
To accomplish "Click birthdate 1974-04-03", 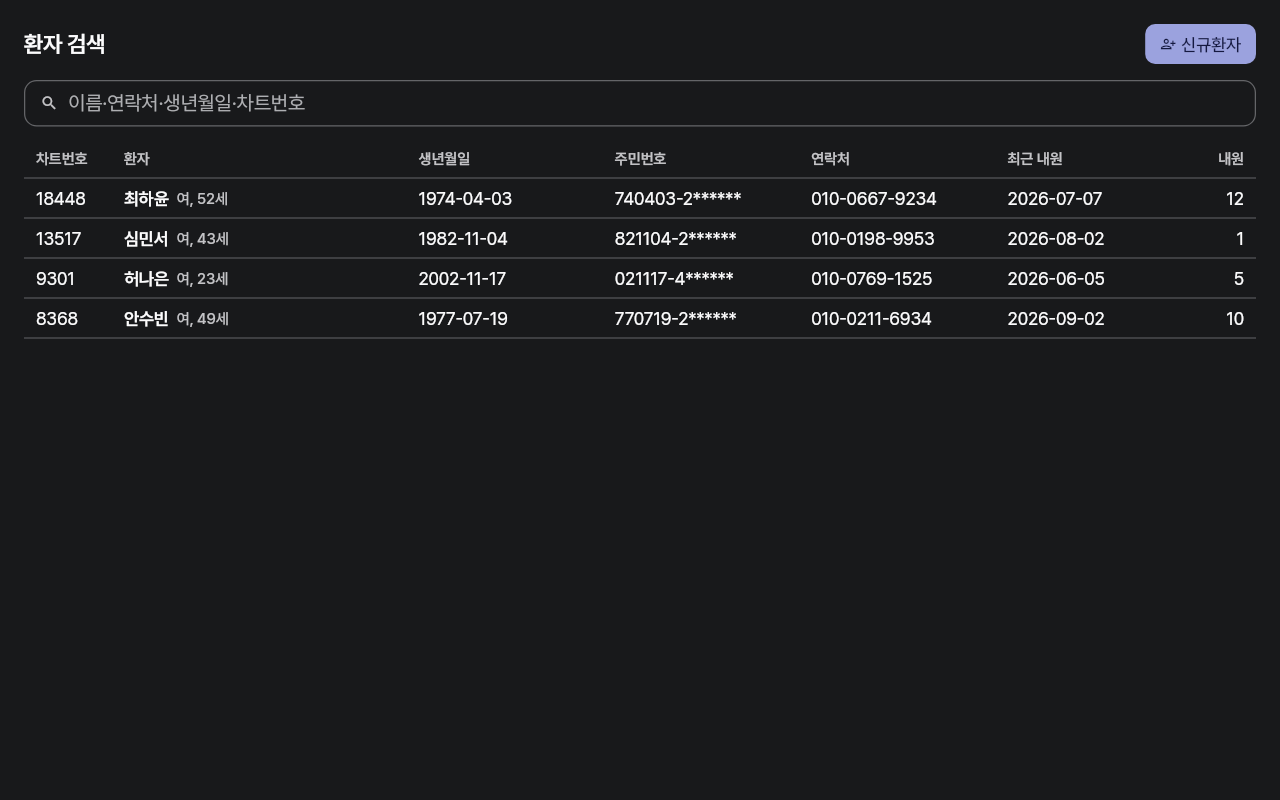I will pos(465,199).
